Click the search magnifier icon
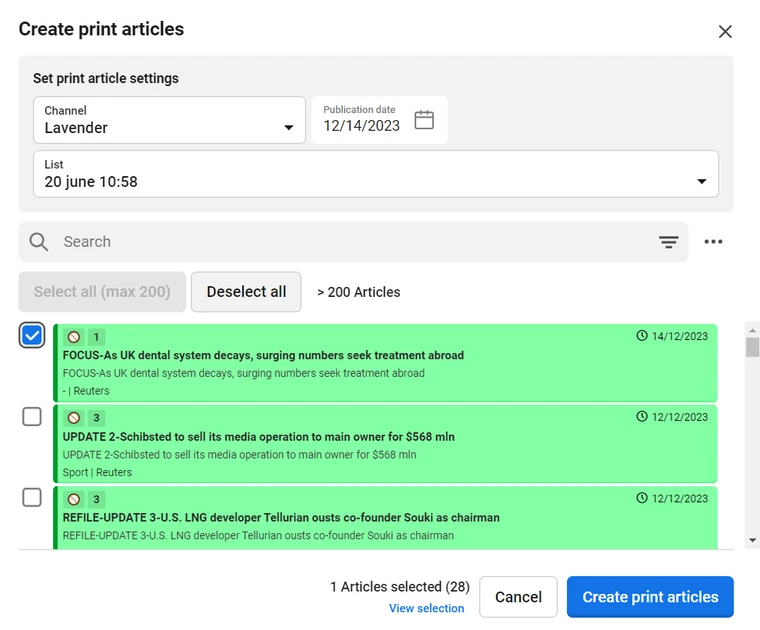Viewport: 760px width, 630px height. pos(39,242)
